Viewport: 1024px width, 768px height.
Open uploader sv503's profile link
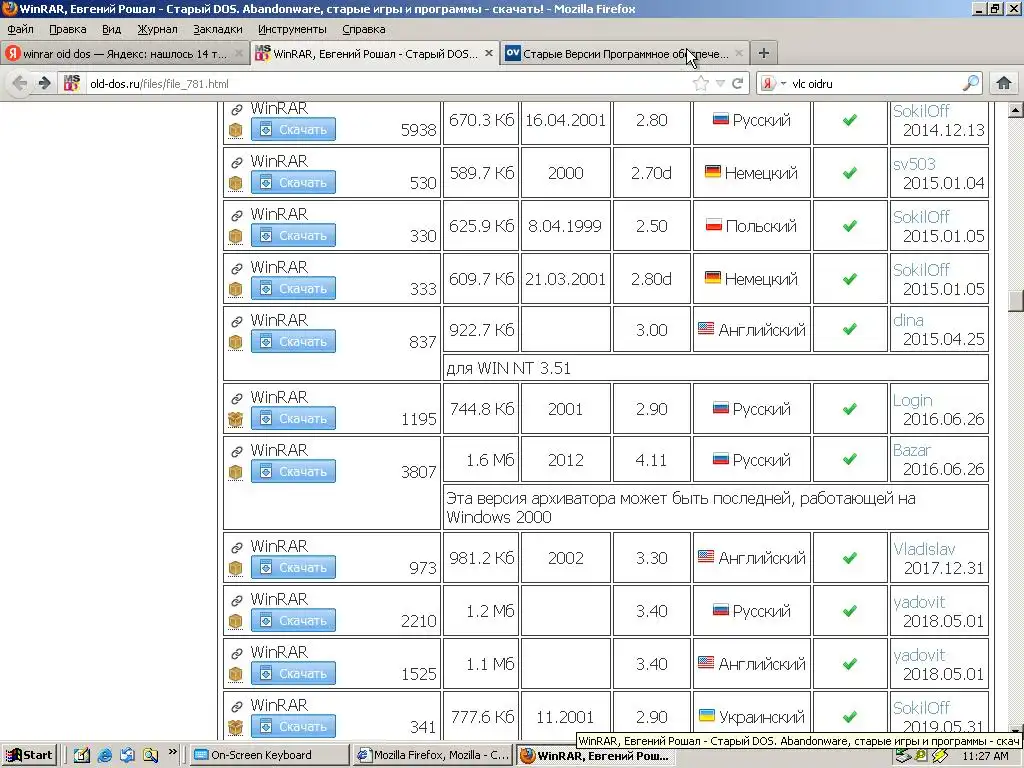914,164
